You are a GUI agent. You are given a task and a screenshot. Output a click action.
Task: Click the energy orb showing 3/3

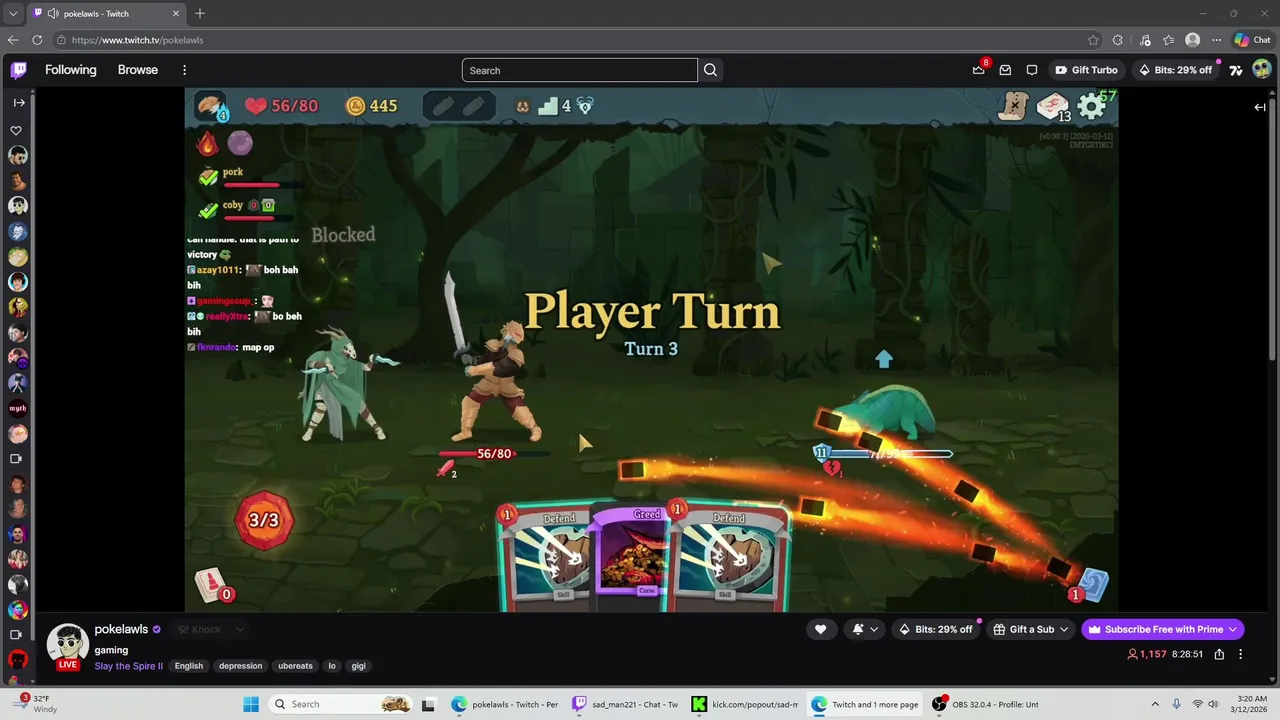click(x=264, y=520)
